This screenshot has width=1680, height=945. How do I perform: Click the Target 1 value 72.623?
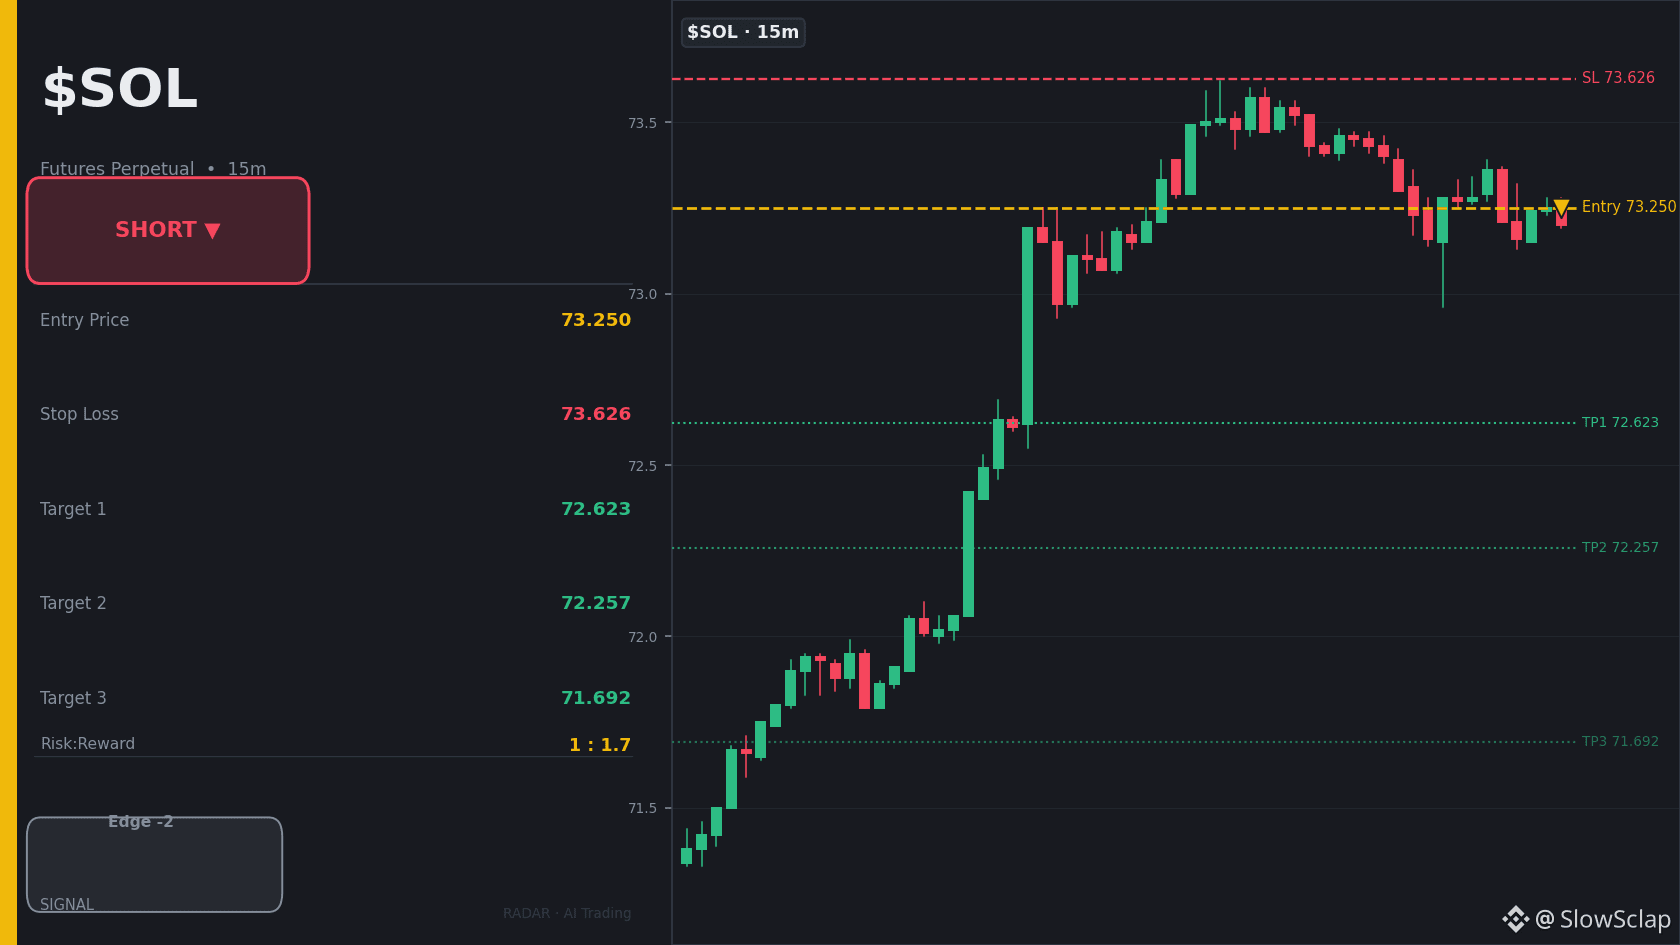pyautogui.click(x=596, y=509)
